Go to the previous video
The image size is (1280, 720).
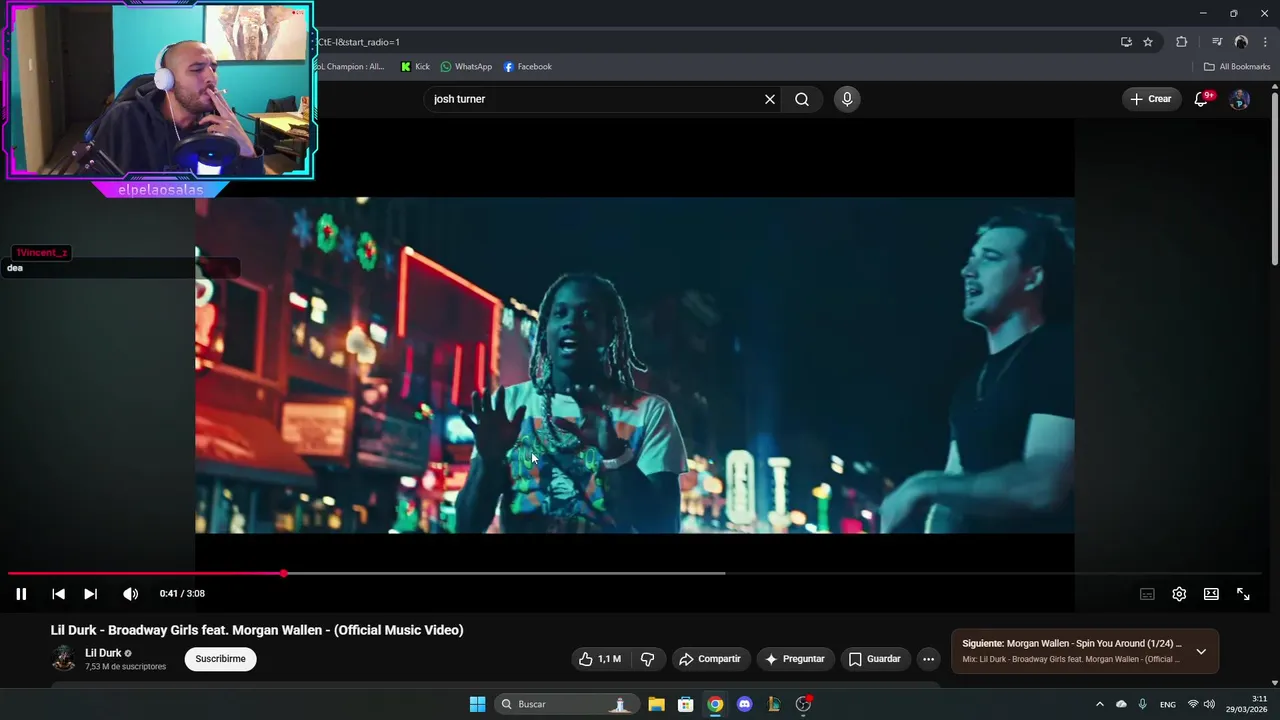(x=58, y=594)
